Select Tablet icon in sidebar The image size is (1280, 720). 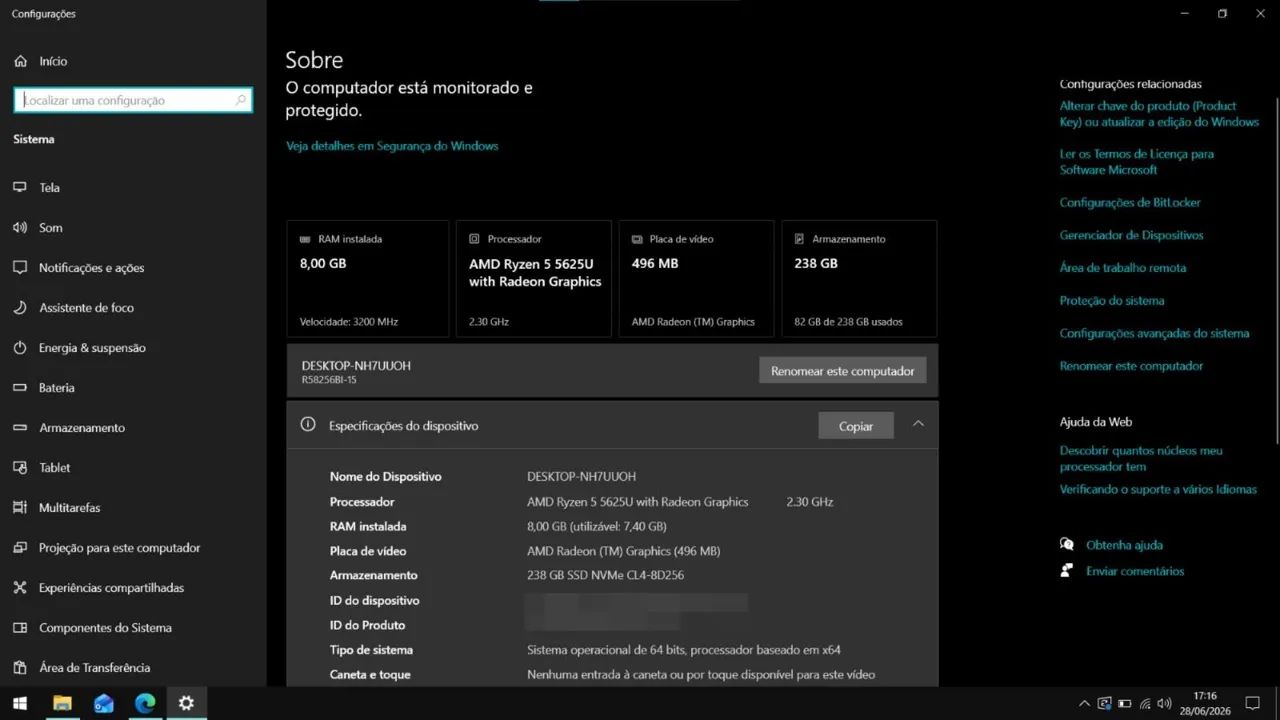pyautogui.click(x=20, y=467)
